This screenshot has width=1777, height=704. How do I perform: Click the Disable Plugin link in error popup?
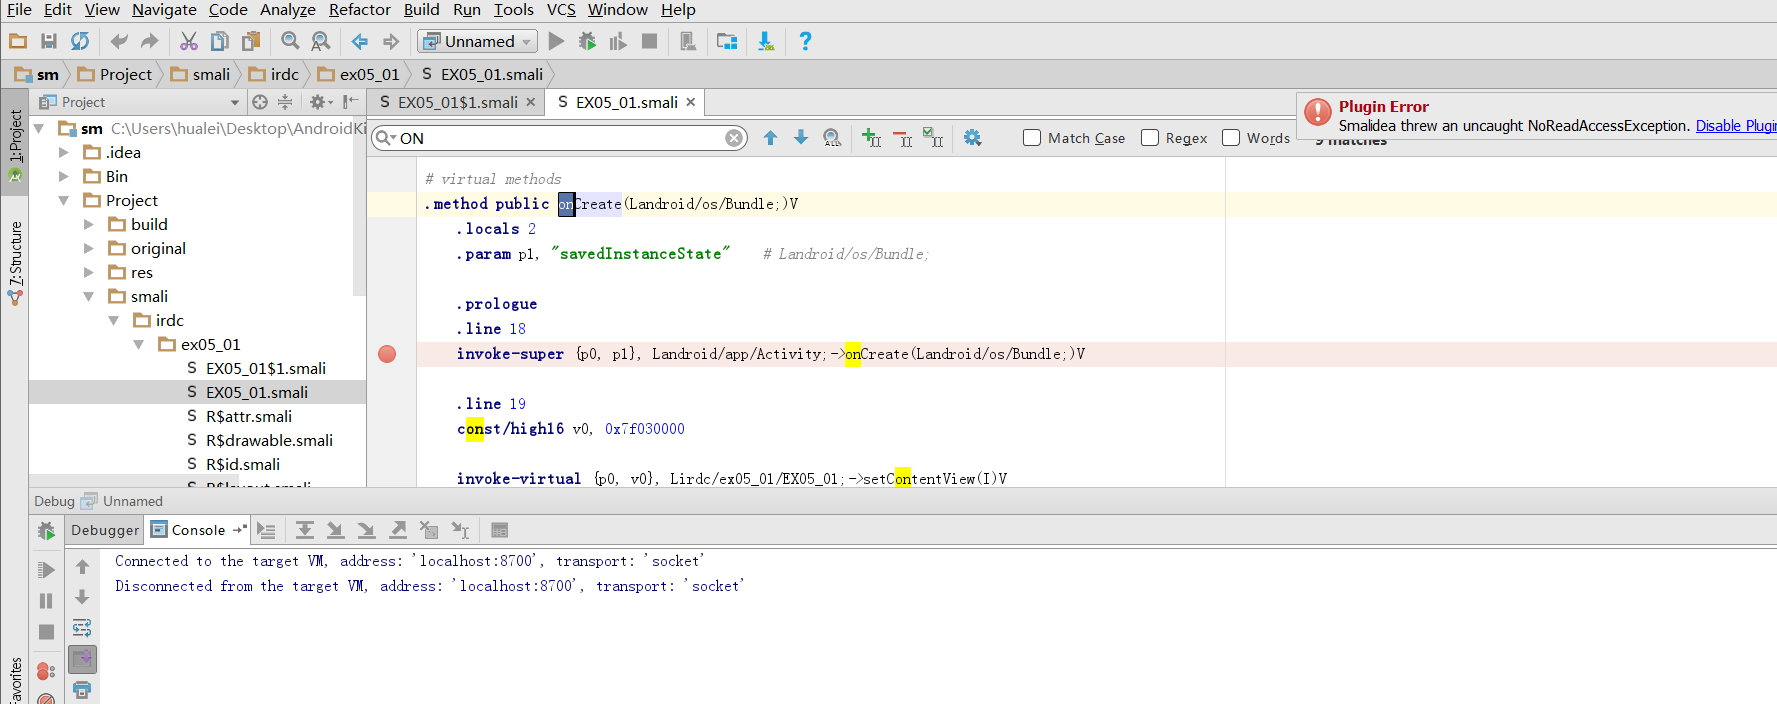[x=1736, y=126]
